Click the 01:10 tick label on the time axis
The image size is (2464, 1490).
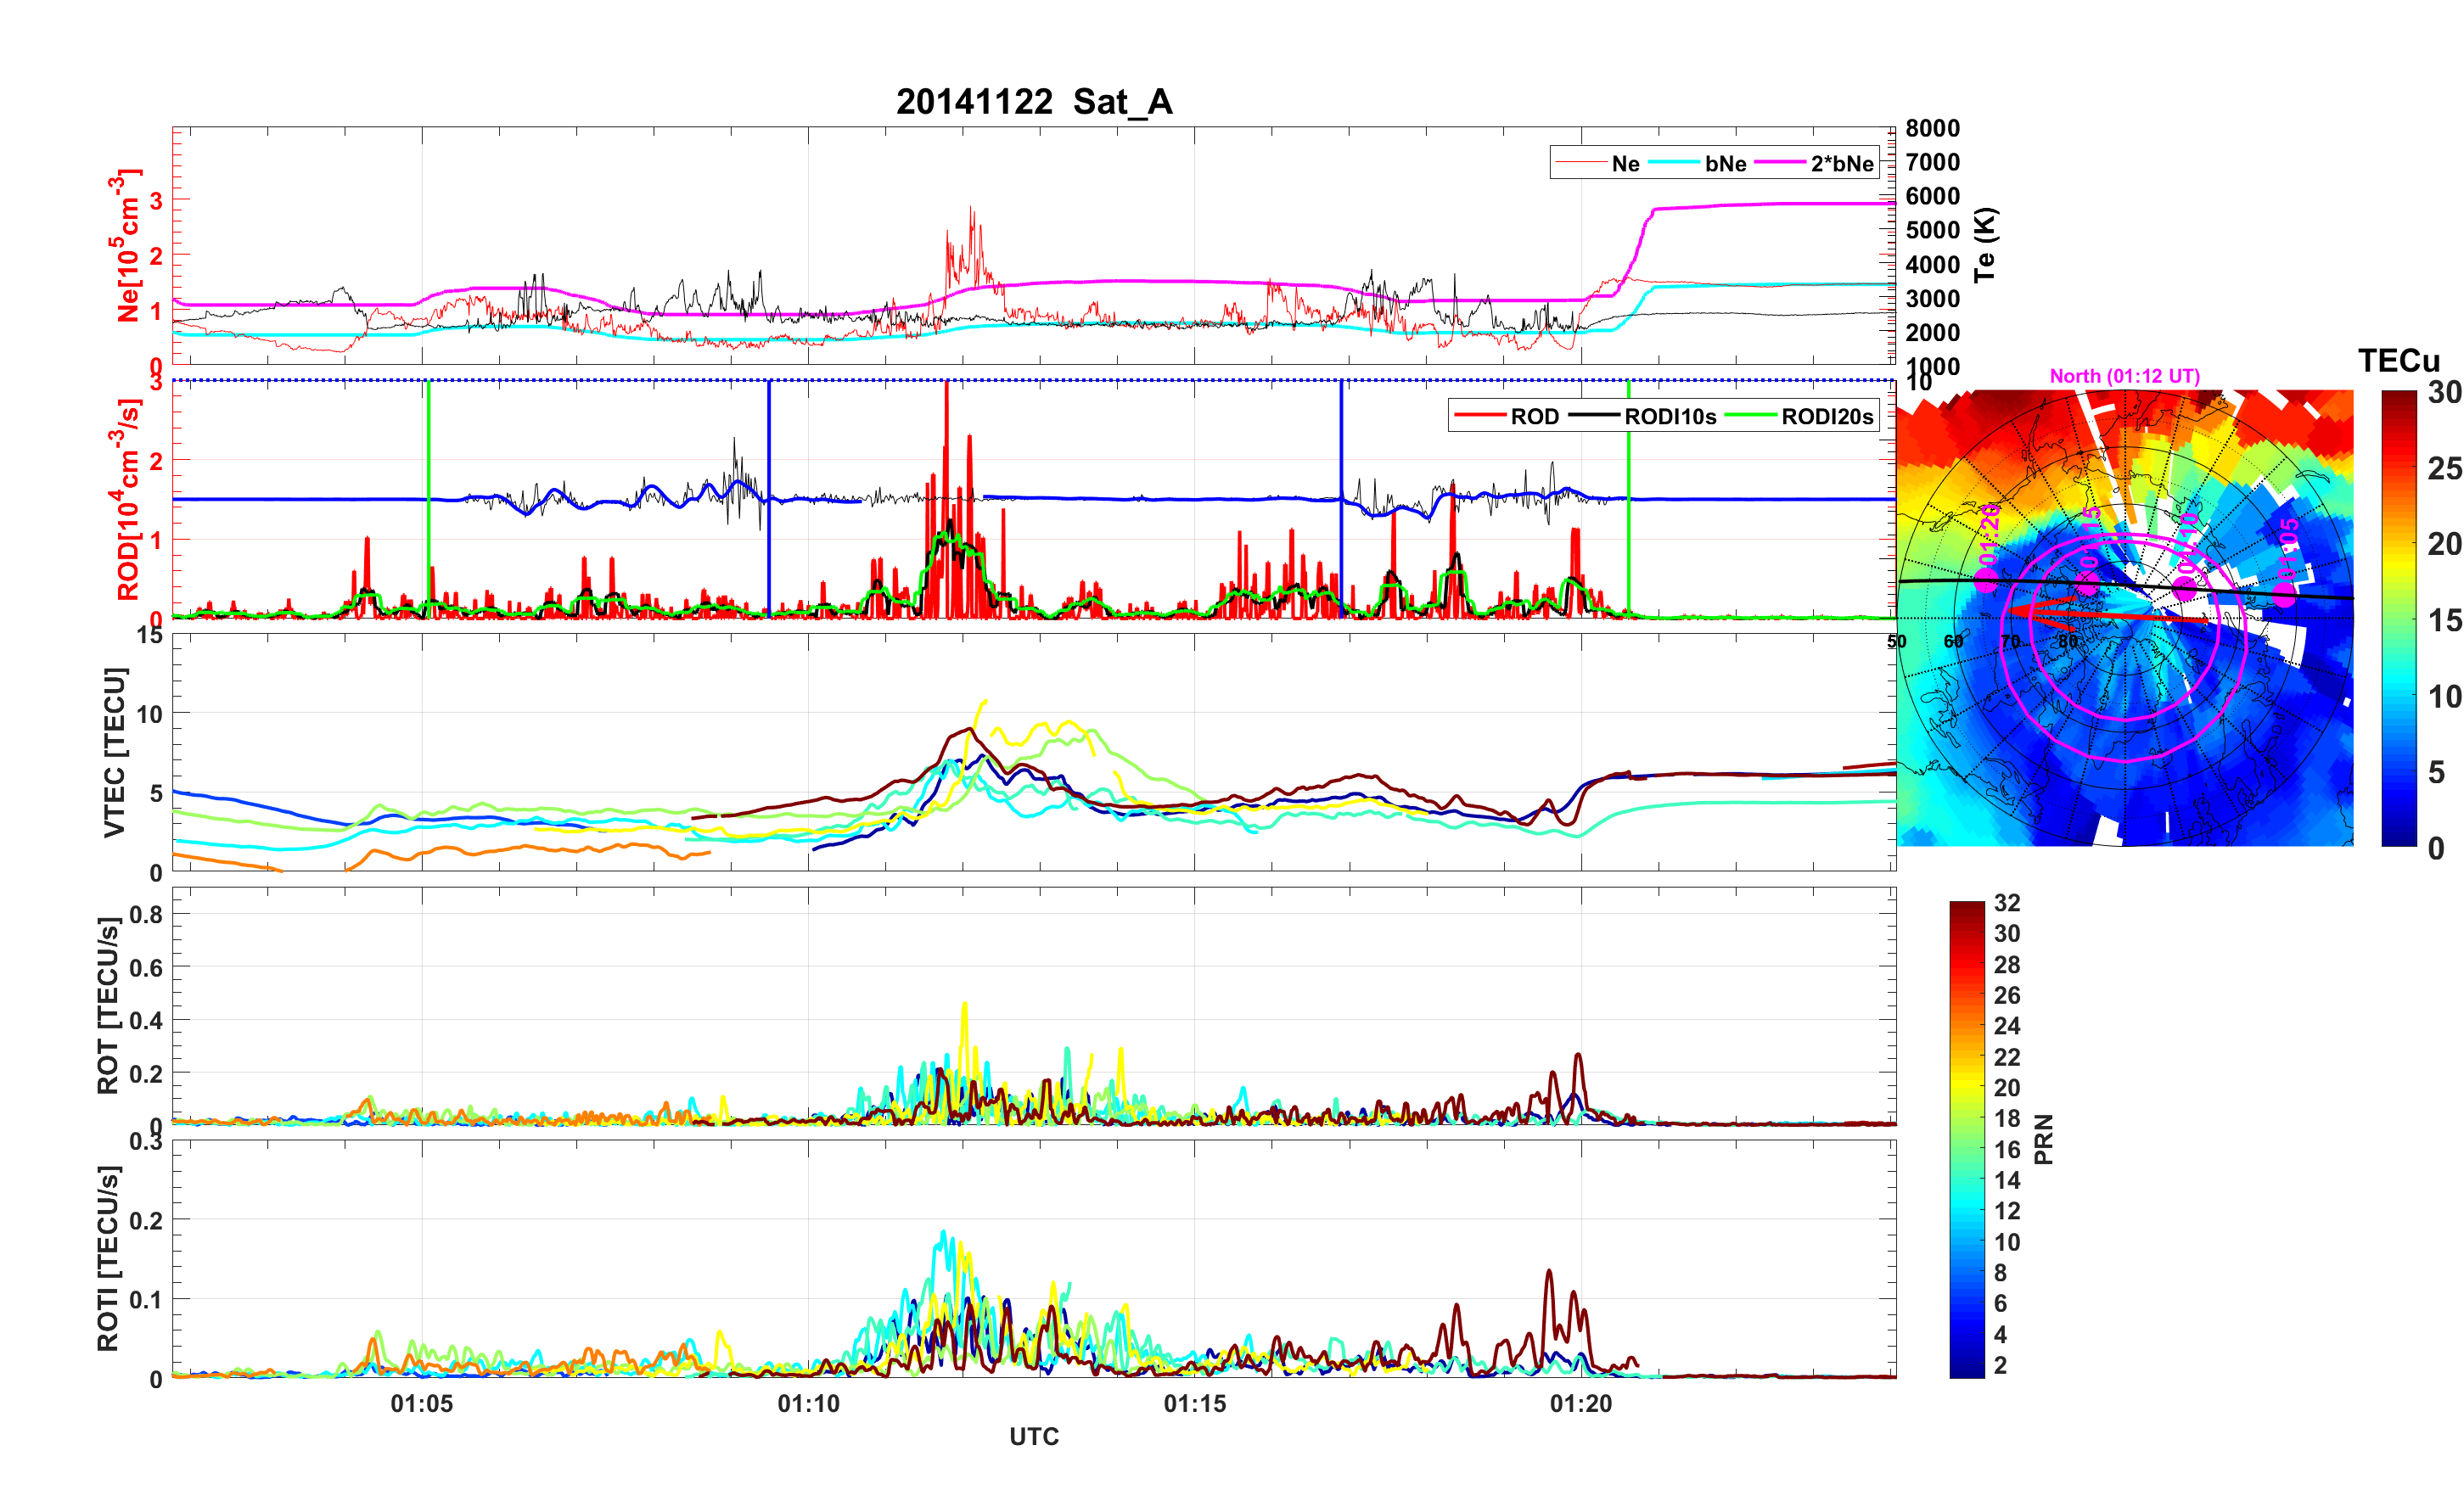tap(808, 1403)
